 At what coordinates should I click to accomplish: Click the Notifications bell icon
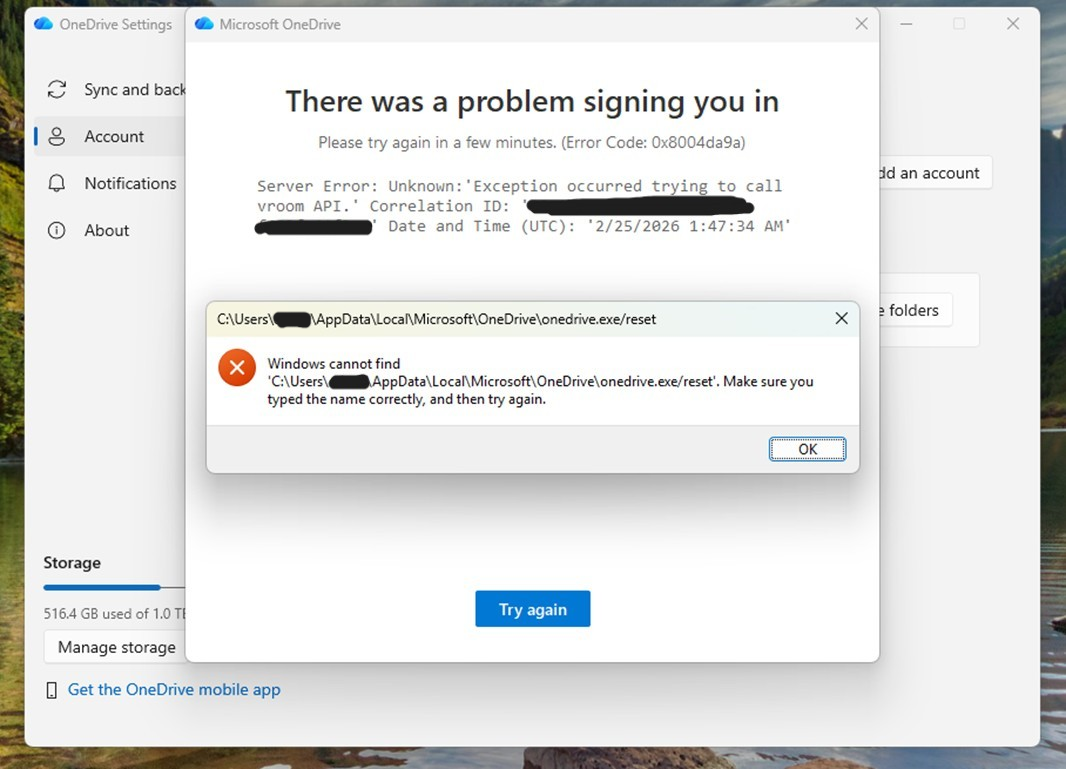click(x=57, y=183)
